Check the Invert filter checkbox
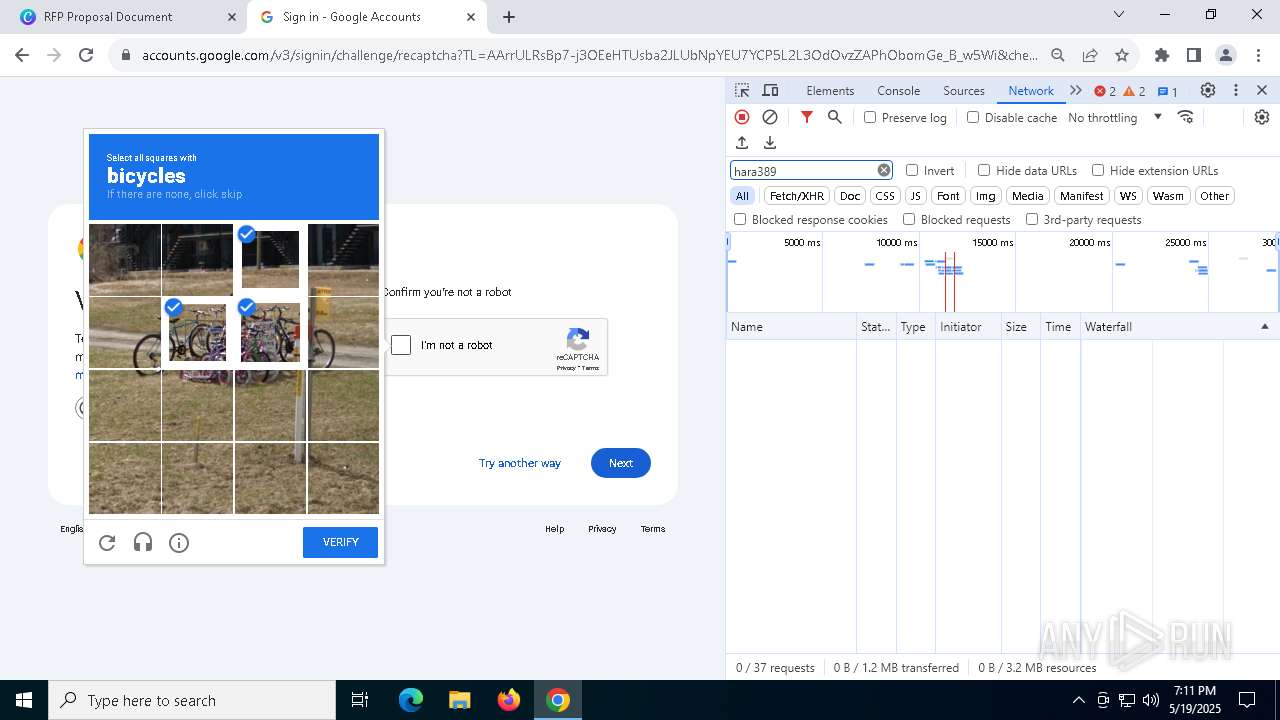1280x720 pixels. coord(912,170)
